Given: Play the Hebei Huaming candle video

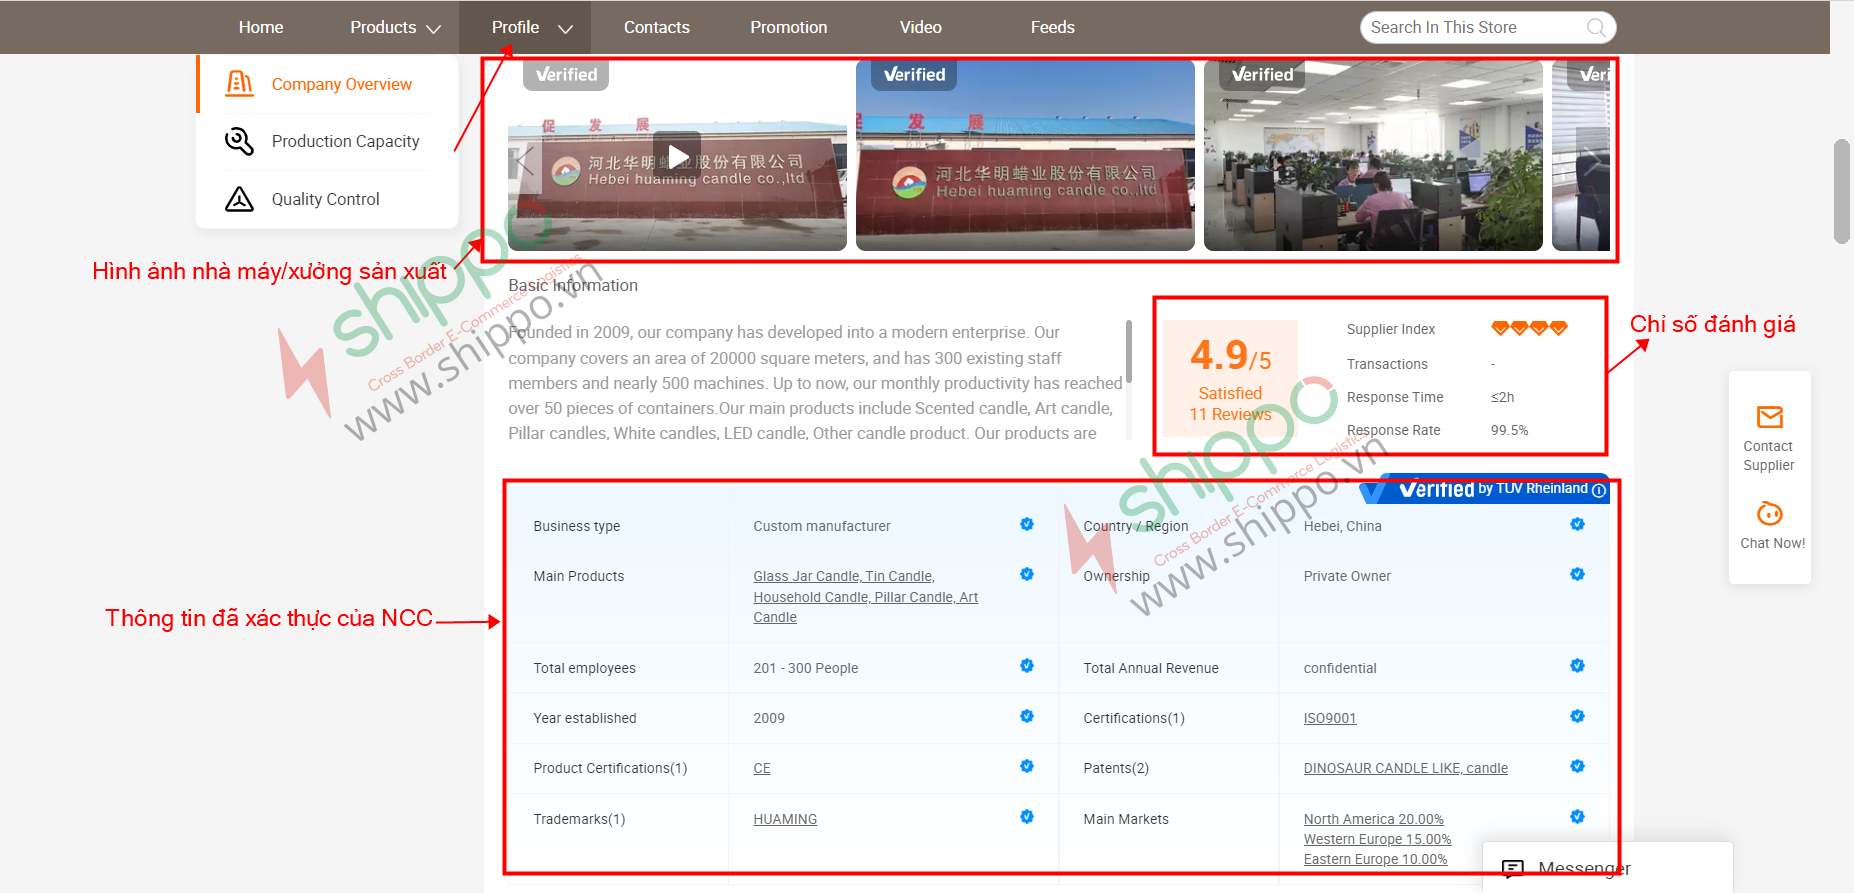Looking at the screenshot, I should click(678, 156).
